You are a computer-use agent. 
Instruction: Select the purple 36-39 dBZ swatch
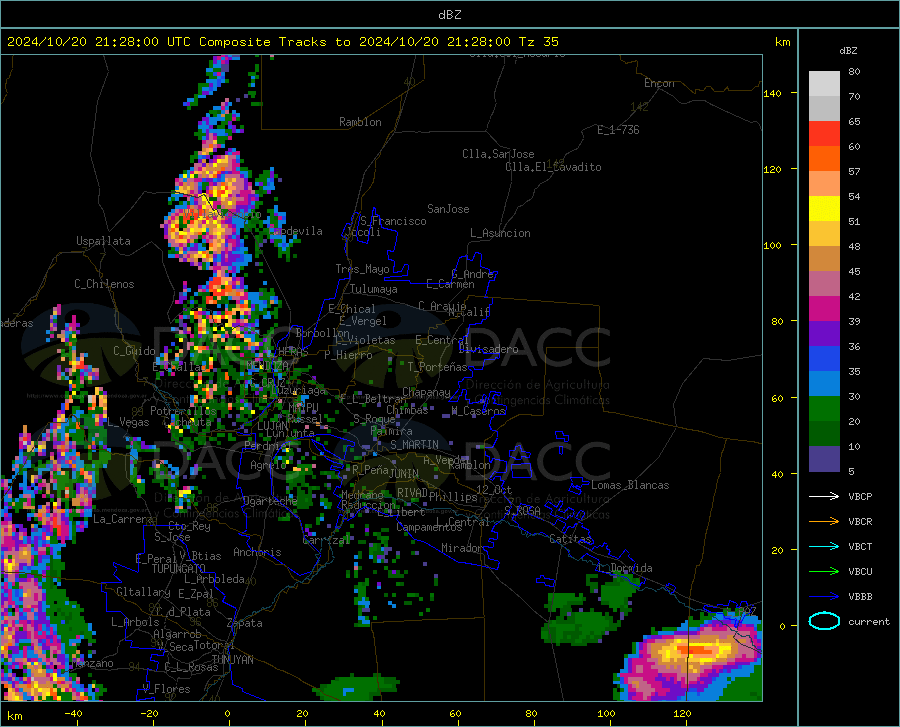[x=824, y=334]
